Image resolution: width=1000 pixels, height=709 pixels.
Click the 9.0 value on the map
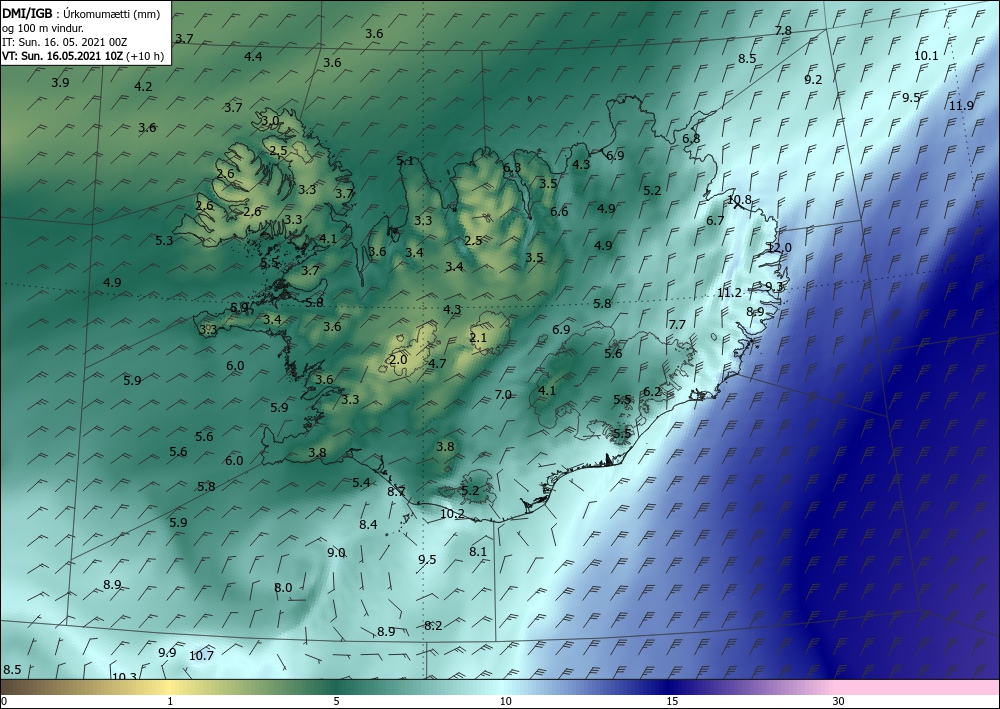pyautogui.click(x=336, y=553)
